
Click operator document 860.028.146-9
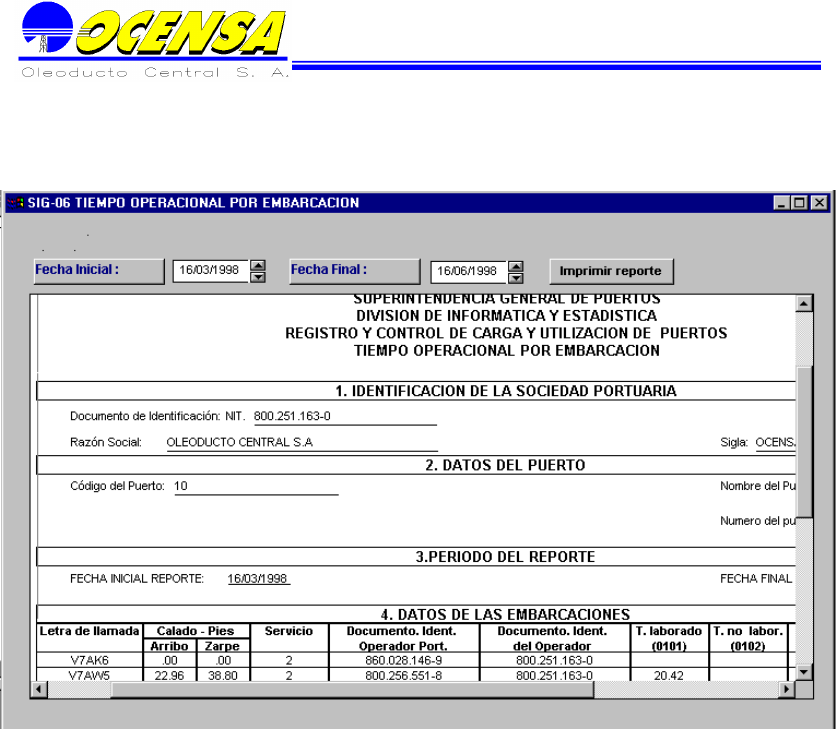(404, 660)
